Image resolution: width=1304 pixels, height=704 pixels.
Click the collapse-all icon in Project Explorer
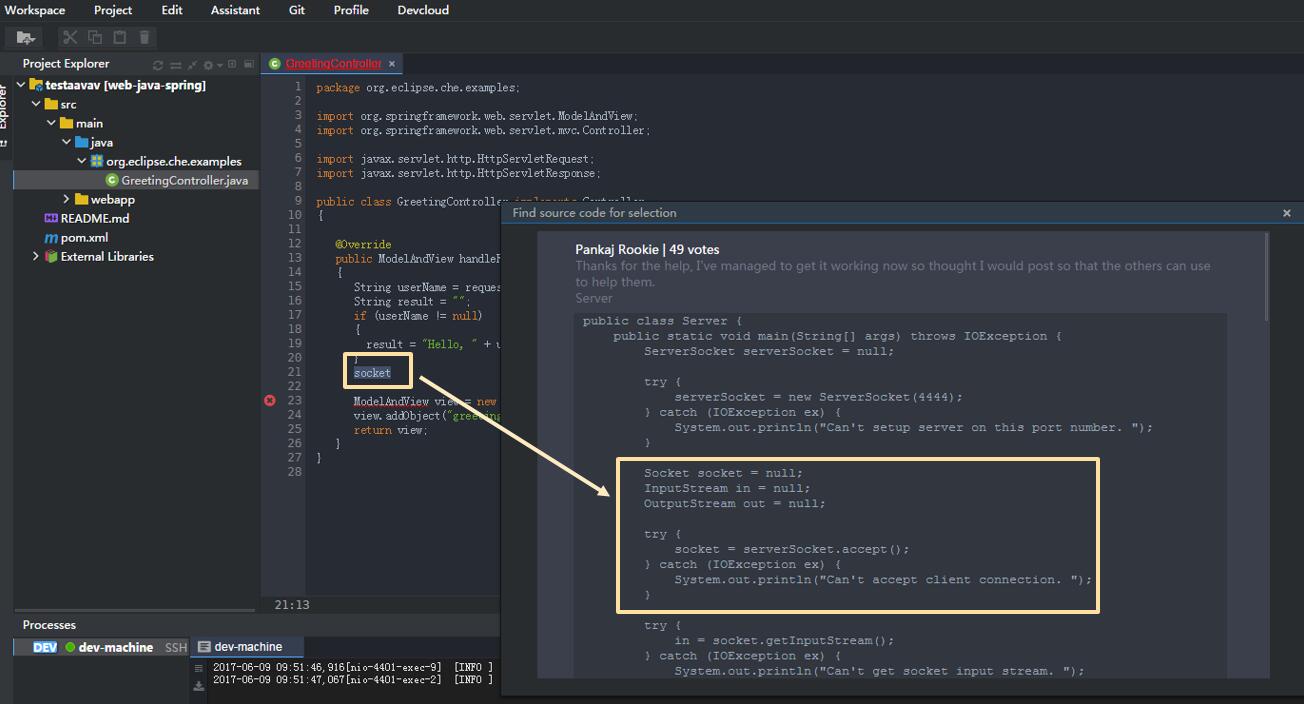pyautogui.click(x=192, y=65)
